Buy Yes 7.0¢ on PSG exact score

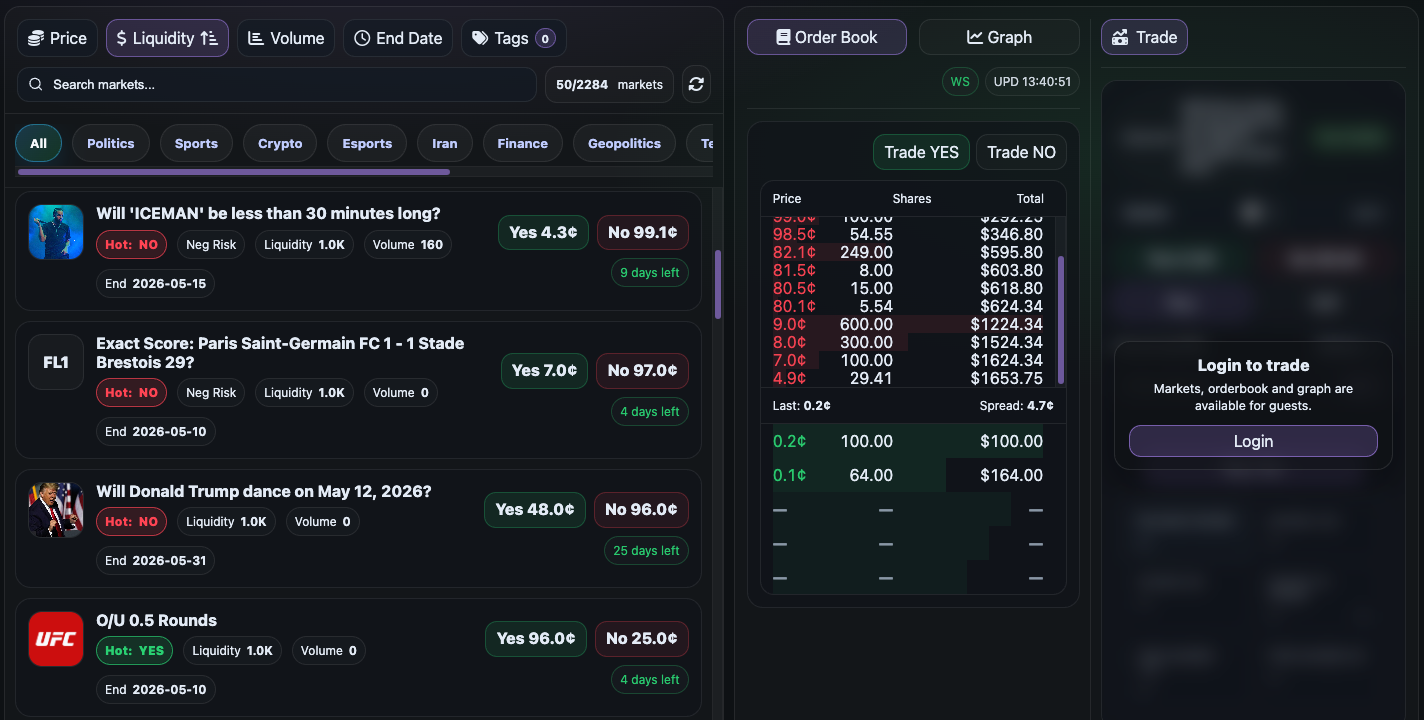point(544,370)
